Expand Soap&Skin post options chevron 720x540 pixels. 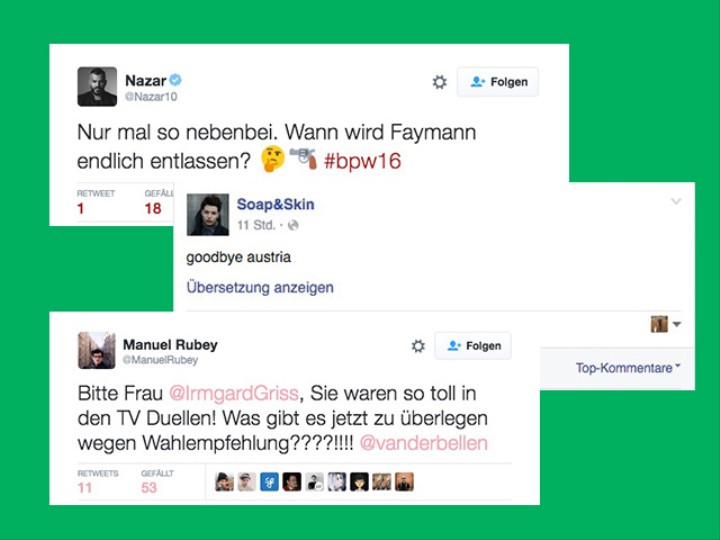pyautogui.click(x=676, y=201)
